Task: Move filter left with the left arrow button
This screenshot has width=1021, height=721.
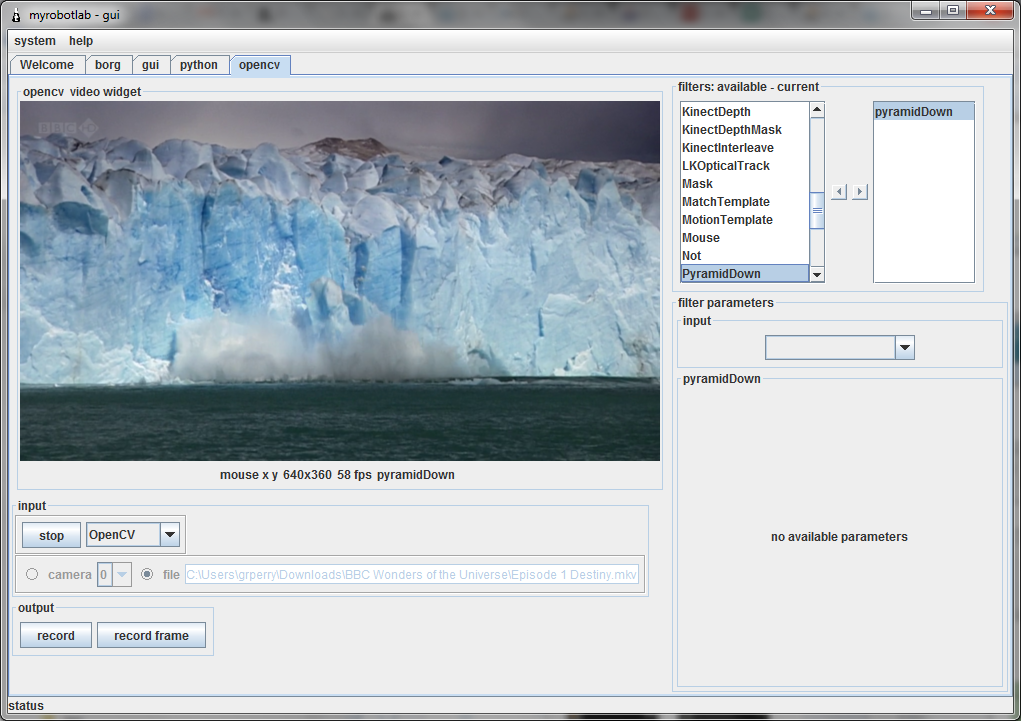Action: 839,191
